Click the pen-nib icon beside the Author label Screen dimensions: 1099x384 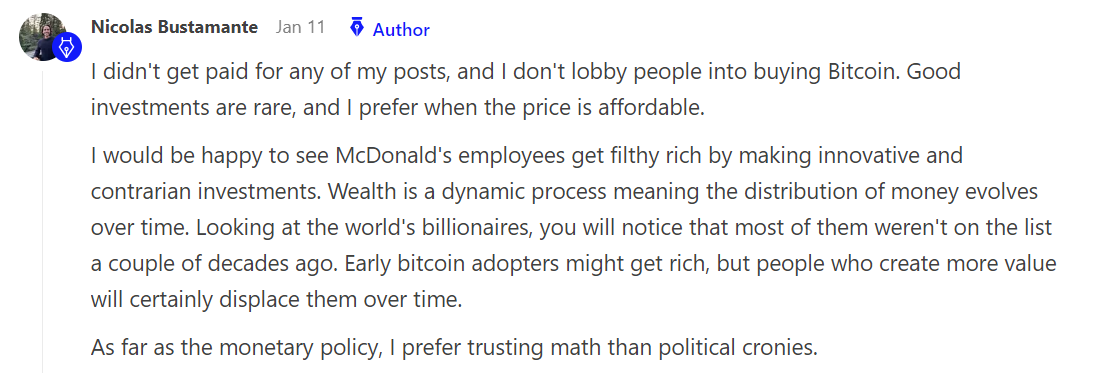(357, 28)
